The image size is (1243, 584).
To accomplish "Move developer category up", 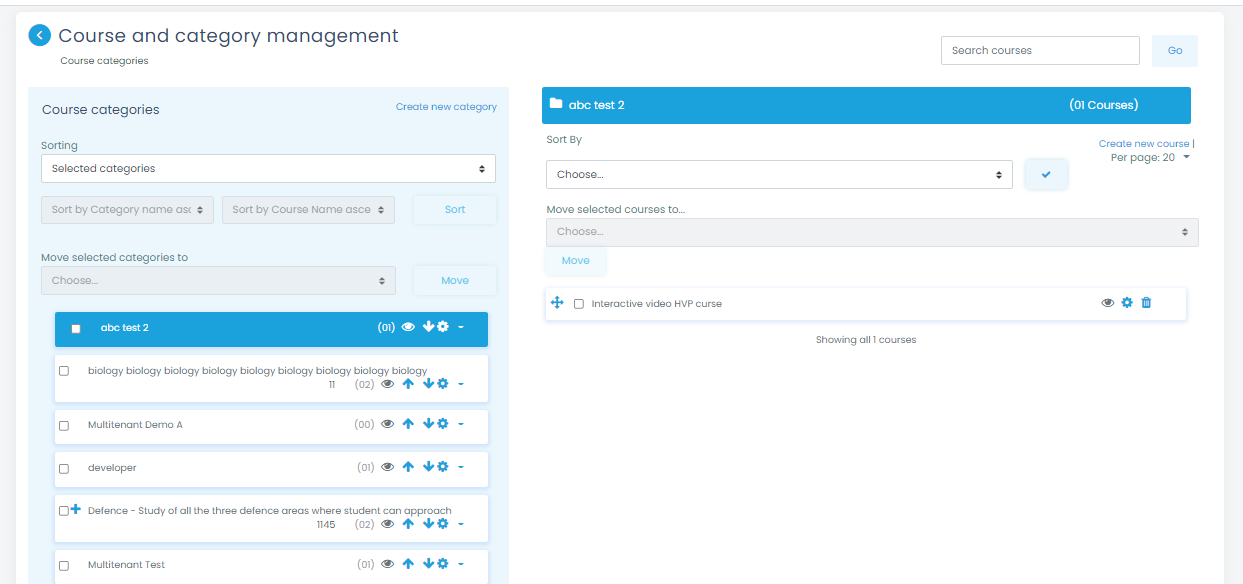I will (408, 467).
